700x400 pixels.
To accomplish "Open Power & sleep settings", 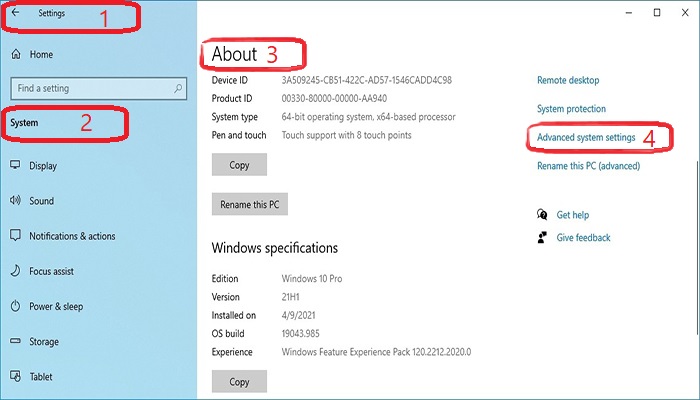I will 56,307.
